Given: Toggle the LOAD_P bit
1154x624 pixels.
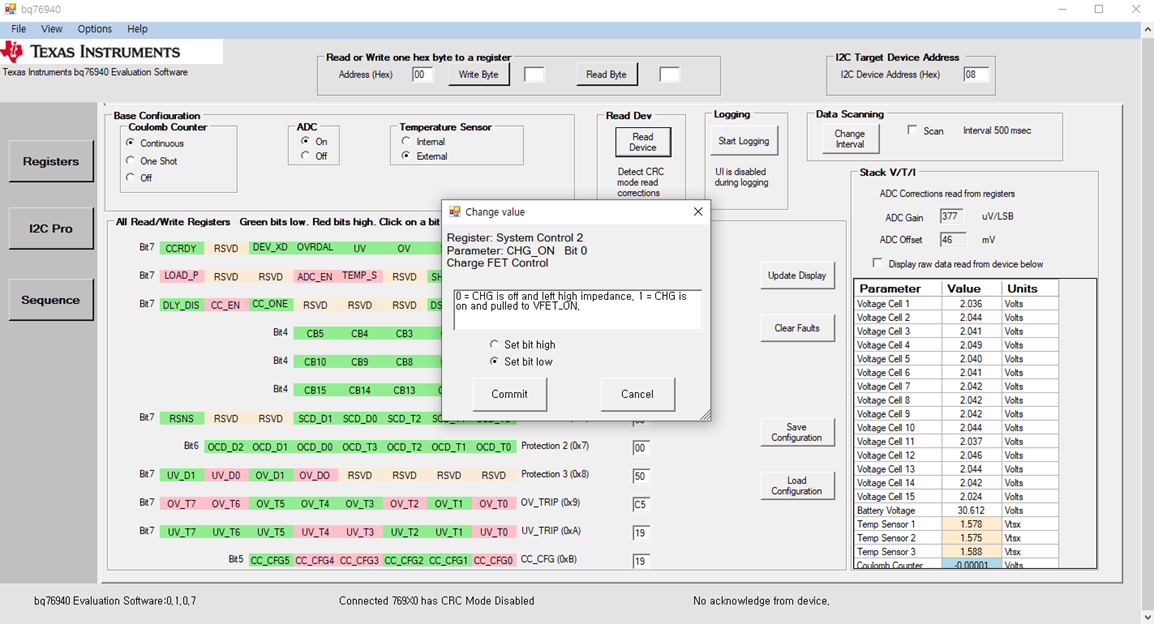Looking at the screenshot, I should point(181,276).
